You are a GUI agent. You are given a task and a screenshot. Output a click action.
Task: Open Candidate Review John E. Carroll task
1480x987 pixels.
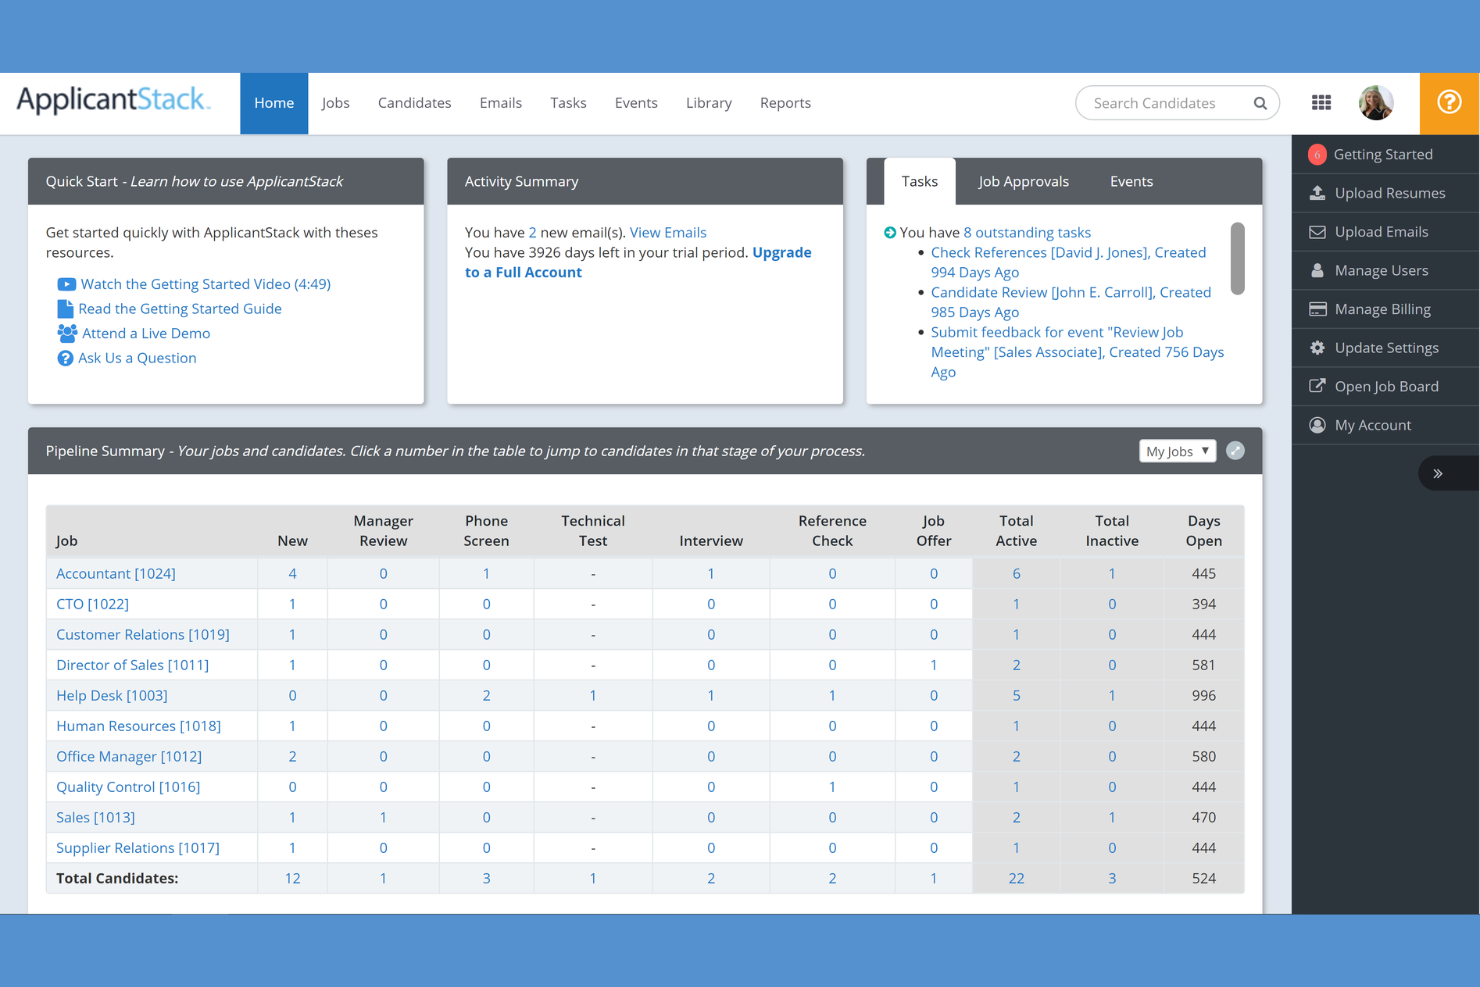(1070, 302)
